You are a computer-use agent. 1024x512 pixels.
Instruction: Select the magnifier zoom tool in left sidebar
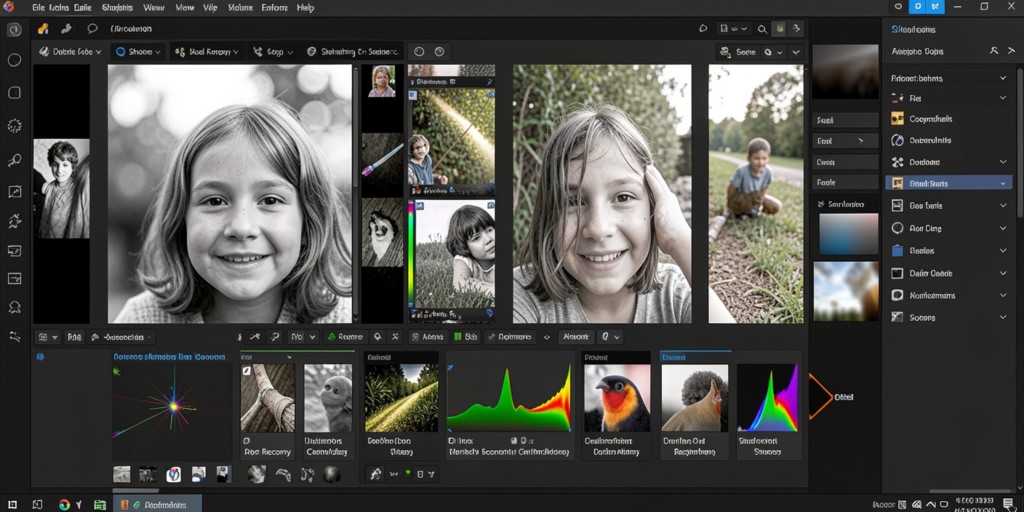pyautogui.click(x=14, y=159)
